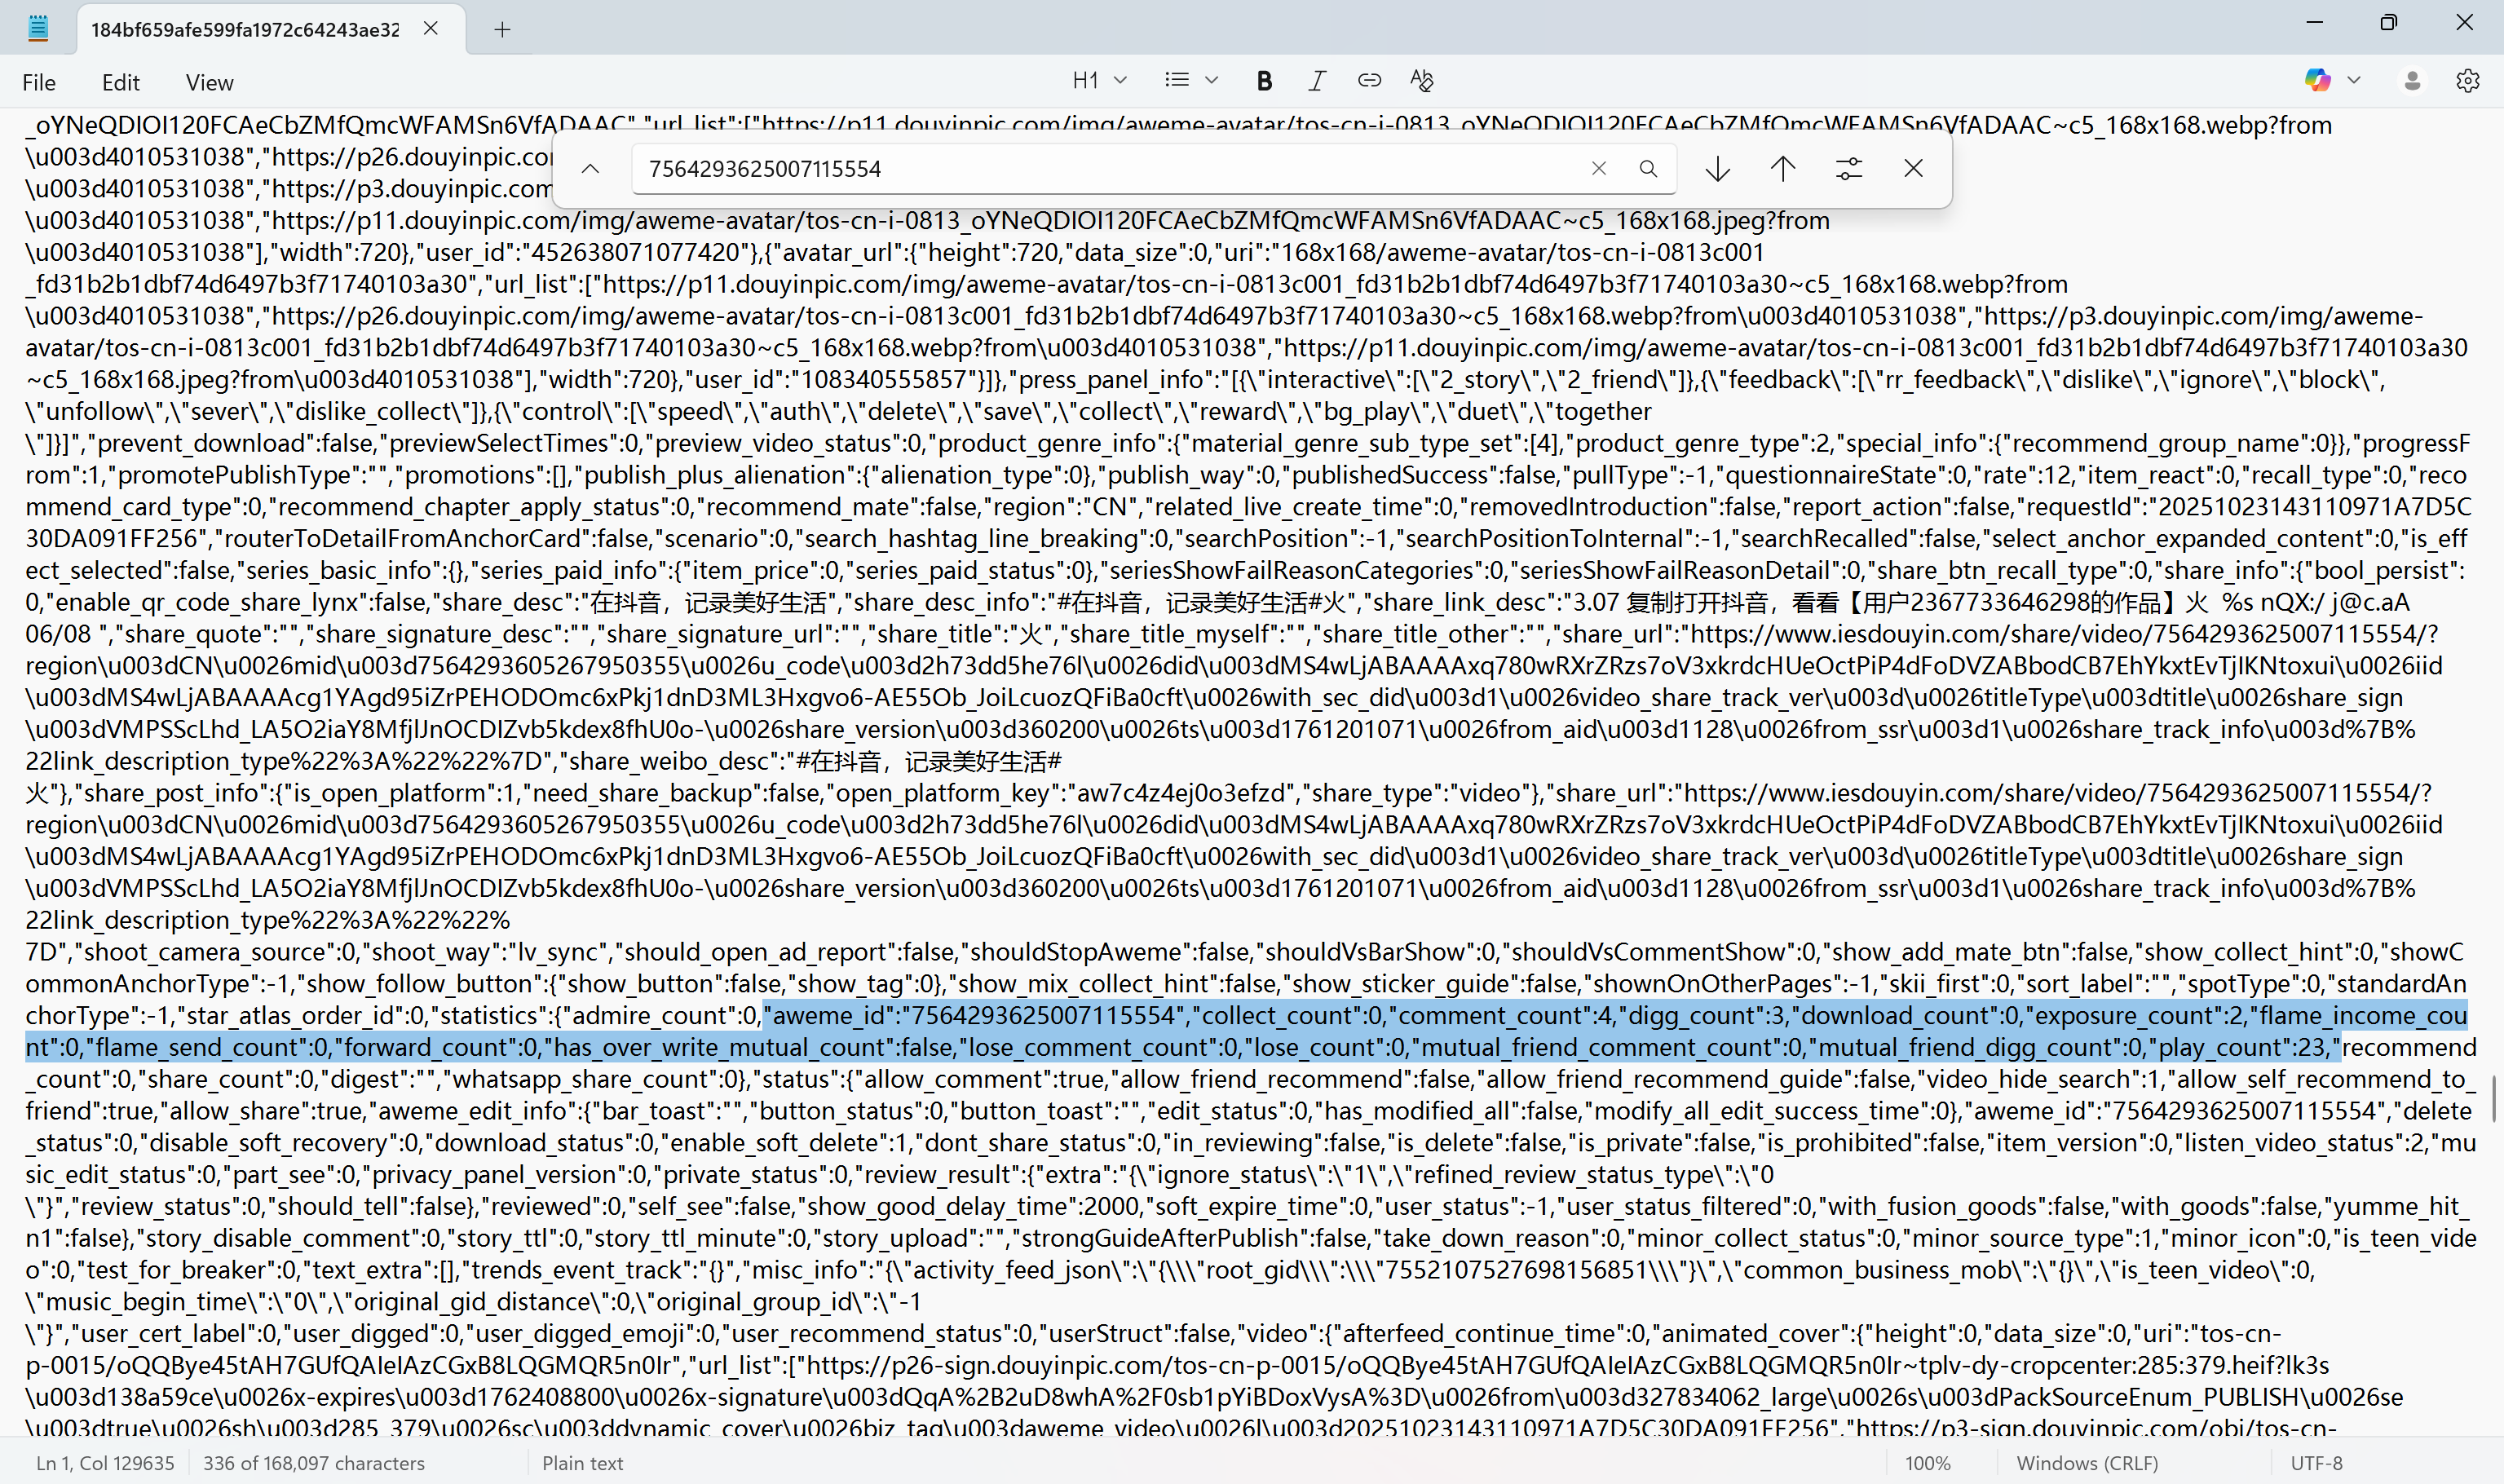Click the search magnifier icon

click(x=1648, y=168)
